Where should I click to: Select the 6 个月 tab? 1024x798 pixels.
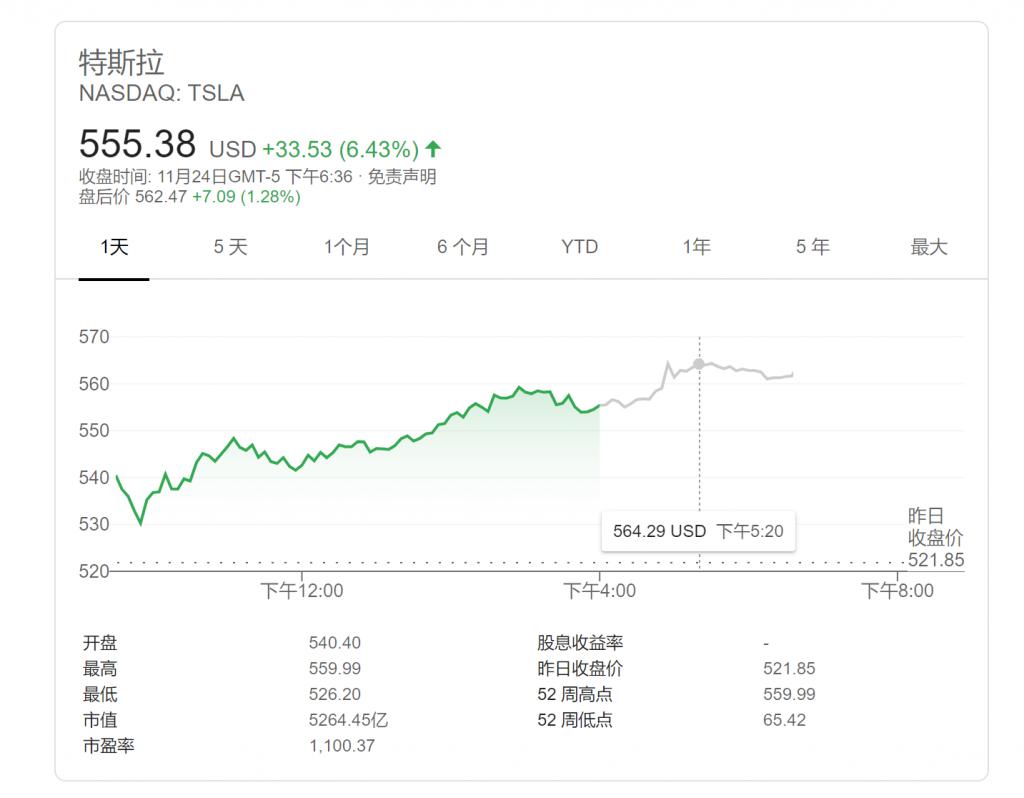(463, 247)
